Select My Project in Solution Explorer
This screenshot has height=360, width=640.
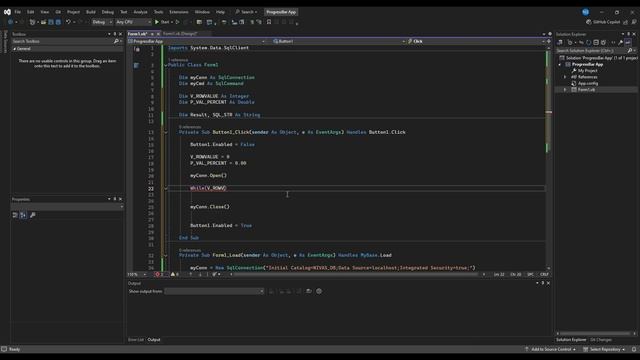point(587,71)
